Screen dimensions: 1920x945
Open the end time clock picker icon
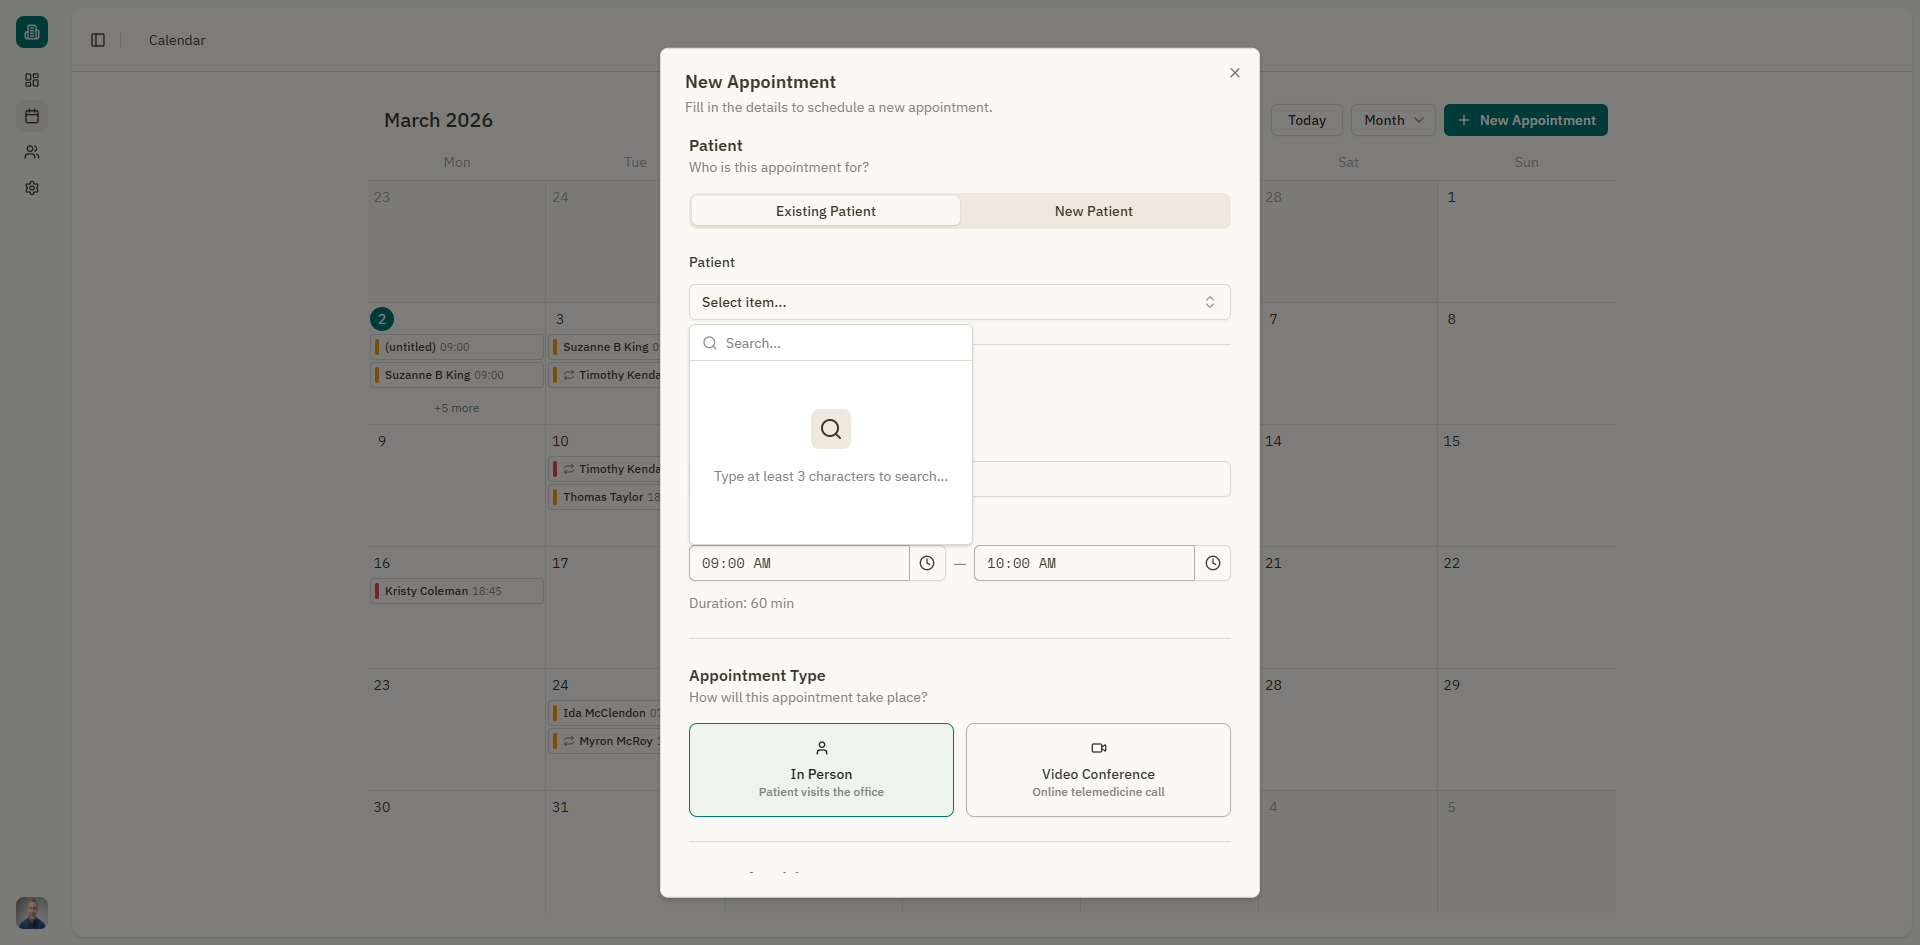click(x=1212, y=563)
